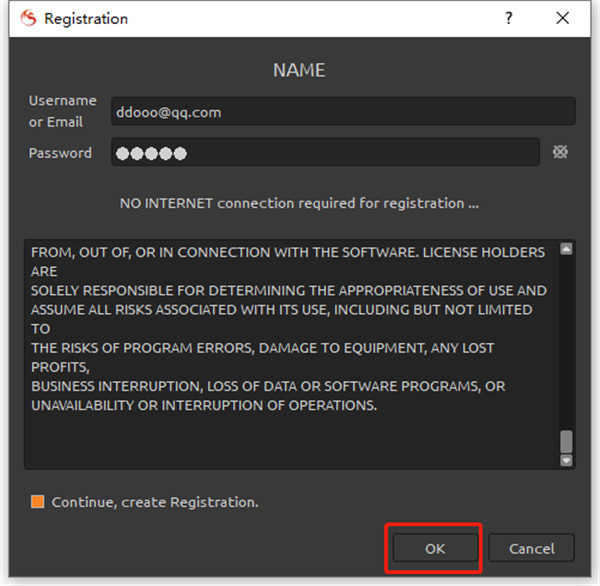
Task: Close the Registration dialog window
Action: 564,18
